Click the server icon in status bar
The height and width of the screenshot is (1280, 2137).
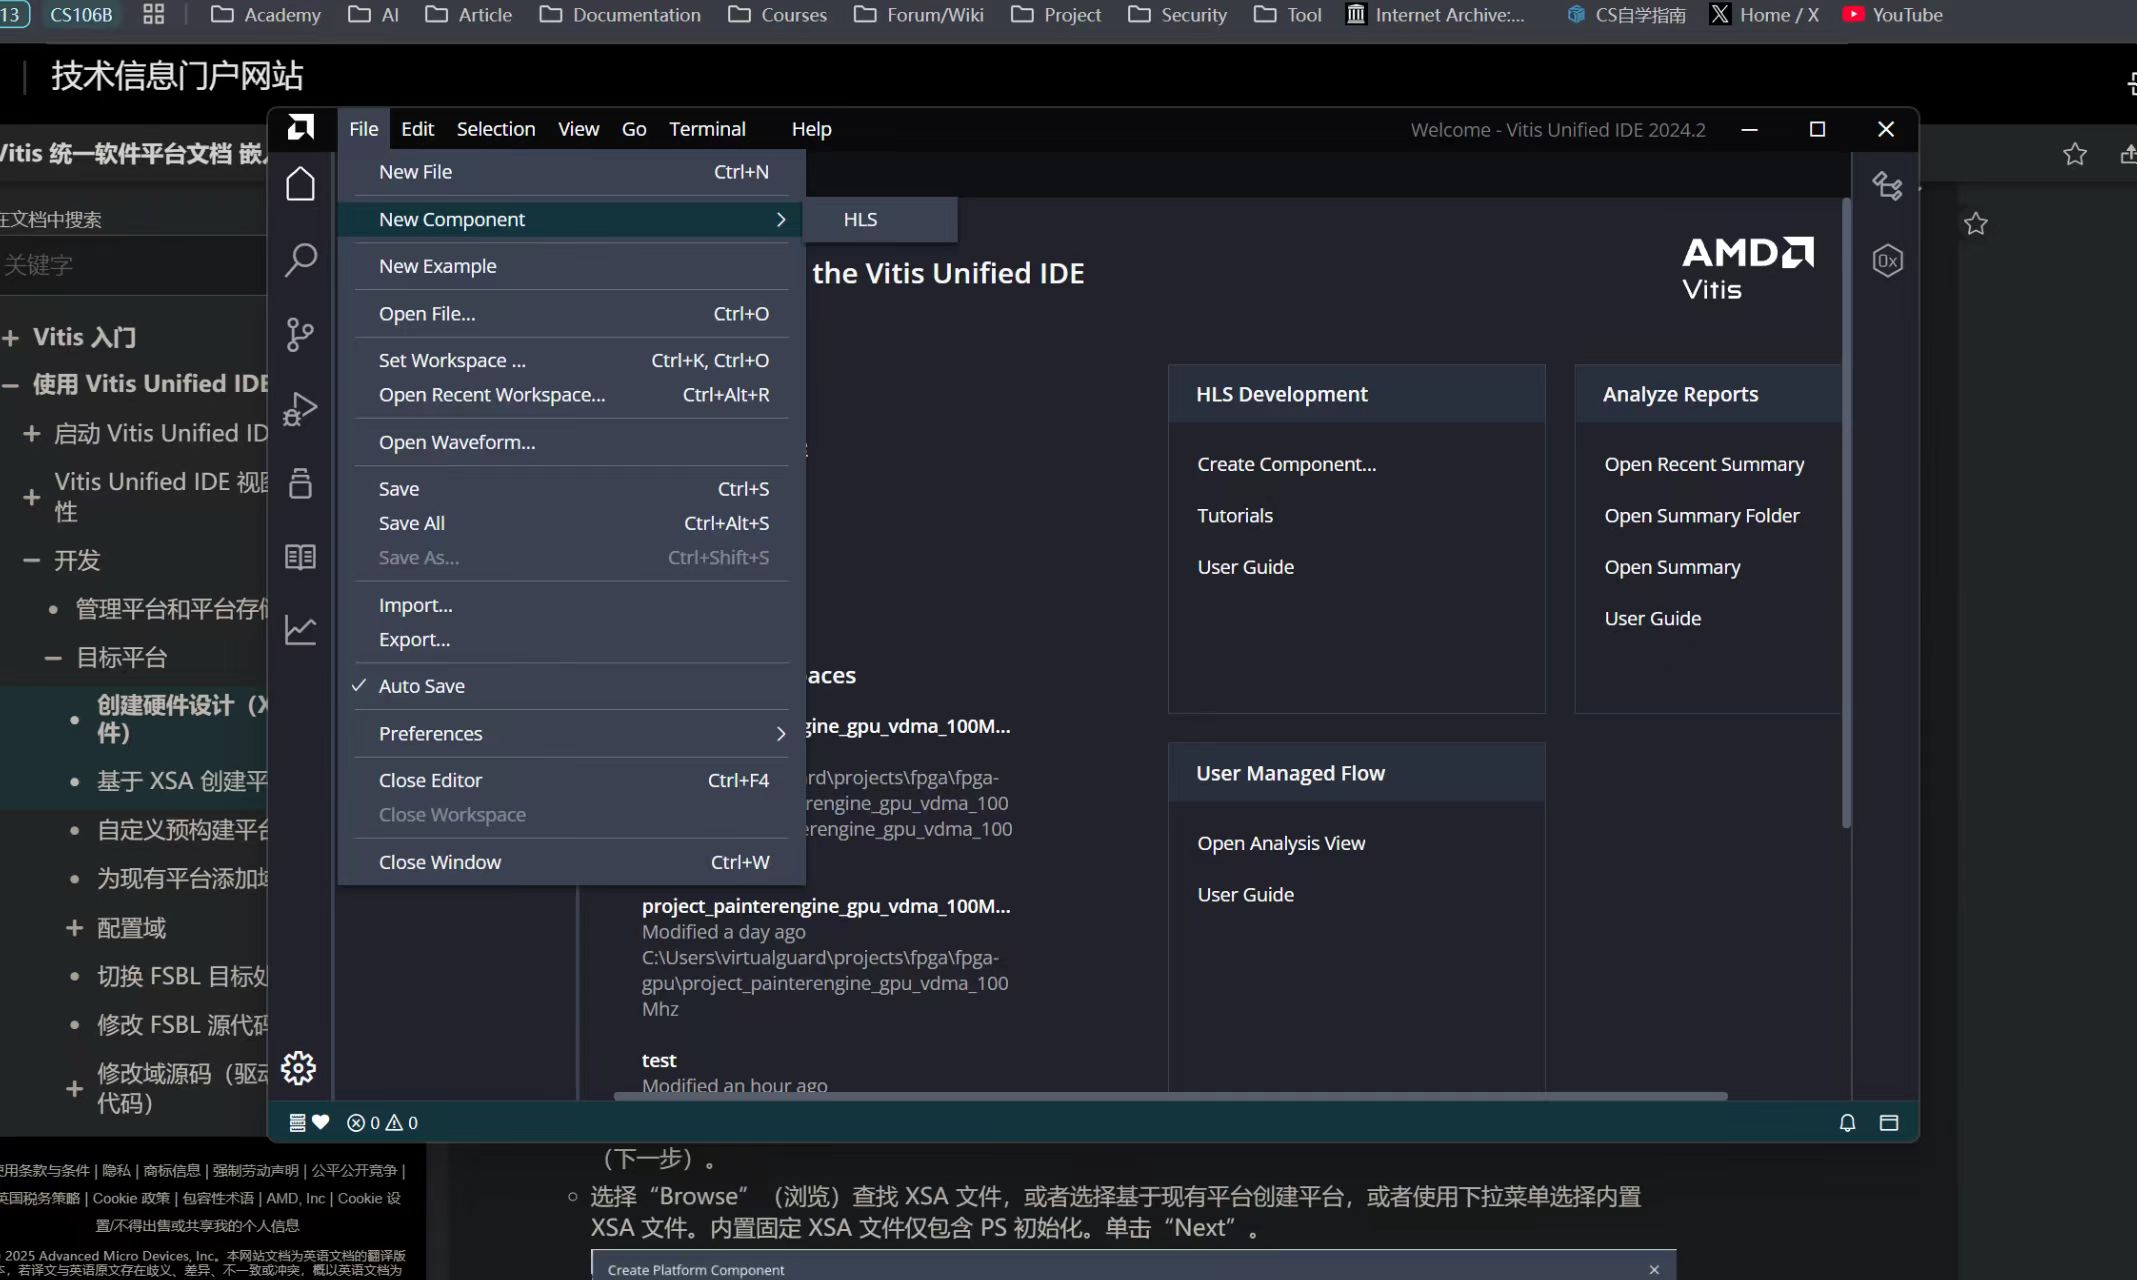[x=297, y=1122]
